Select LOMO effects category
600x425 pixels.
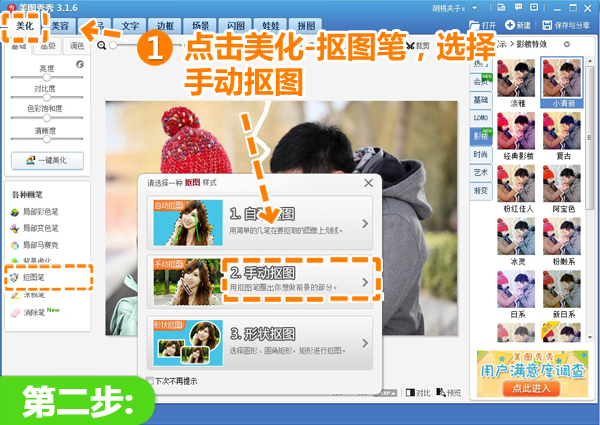[x=481, y=118]
